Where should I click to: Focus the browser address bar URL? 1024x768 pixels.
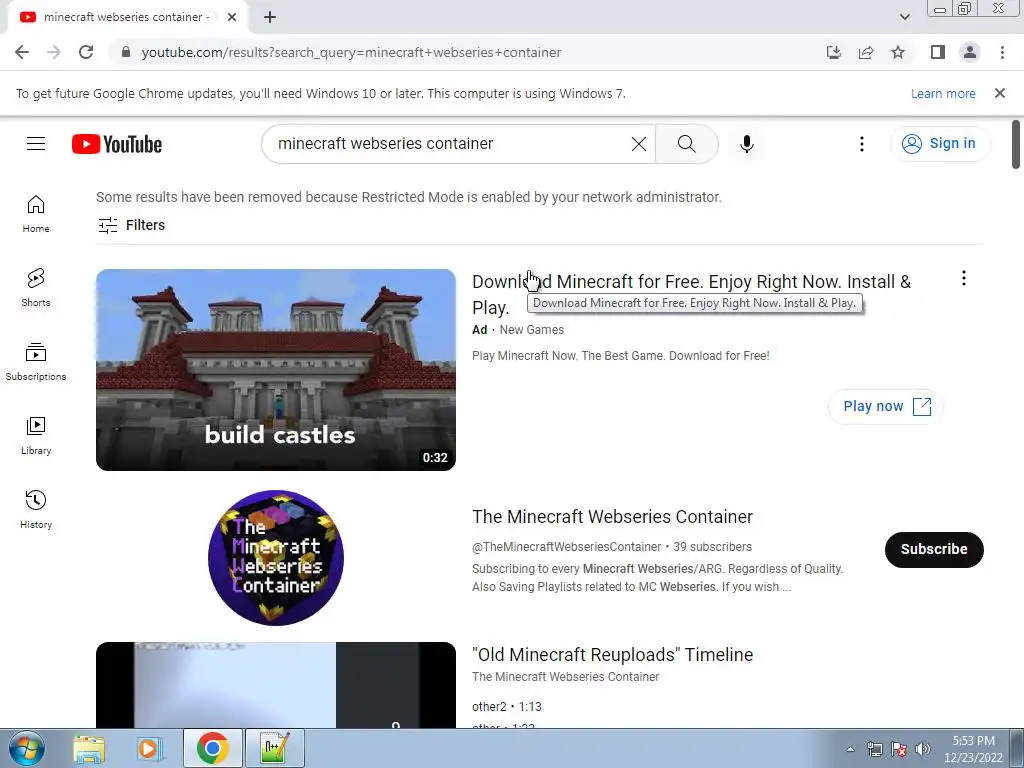tap(351, 52)
